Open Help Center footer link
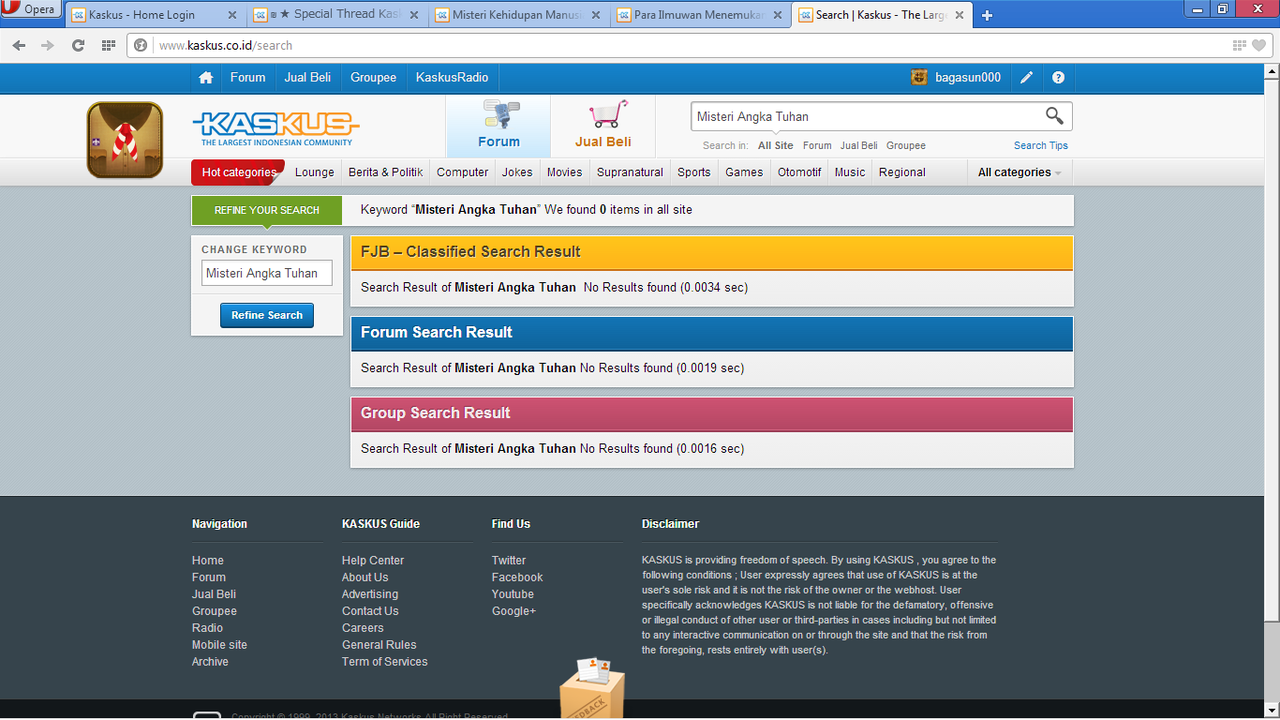Viewport: 1280px width, 720px height. [x=373, y=560]
